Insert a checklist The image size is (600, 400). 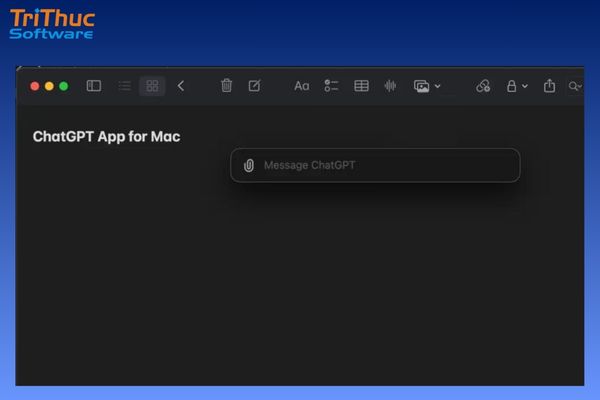pyautogui.click(x=331, y=86)
